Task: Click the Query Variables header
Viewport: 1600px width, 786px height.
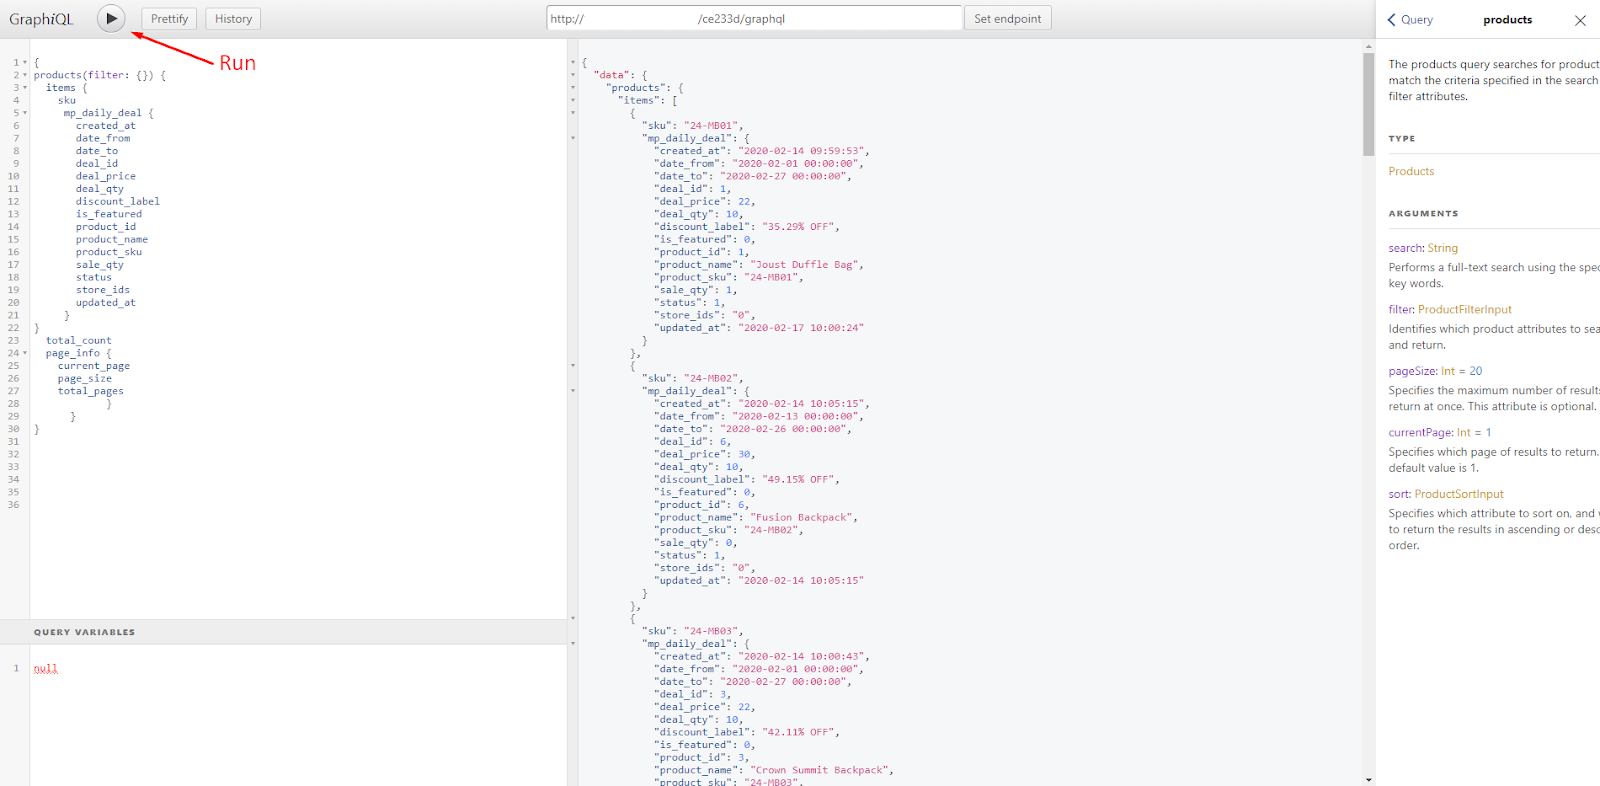Action: [x=283, y=632]
